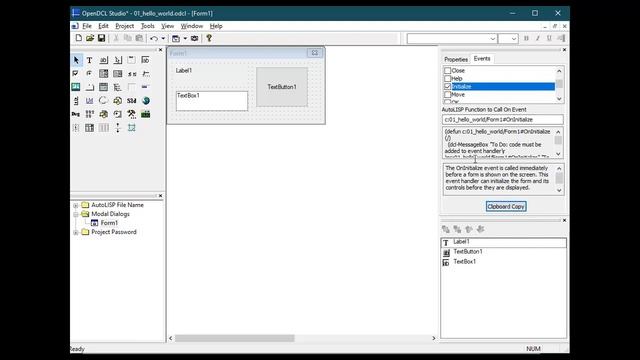Click the Form1 icon in project tree

tap(94, 223)
